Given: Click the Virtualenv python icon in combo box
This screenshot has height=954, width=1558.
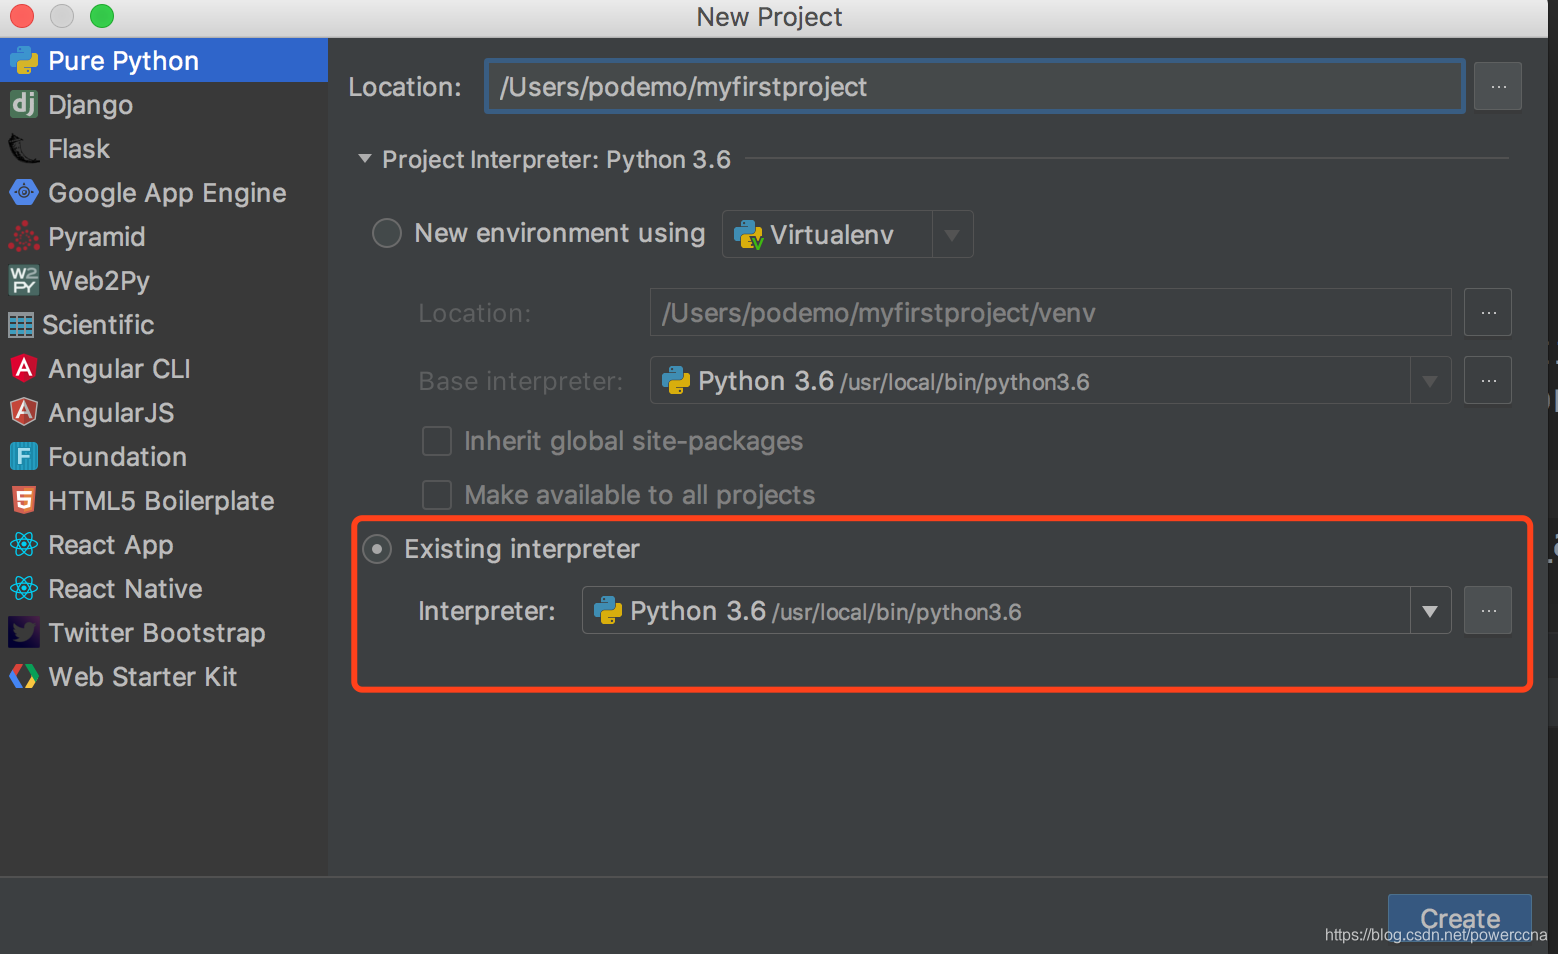Looking at the screenshot, I should pos(748,235).
